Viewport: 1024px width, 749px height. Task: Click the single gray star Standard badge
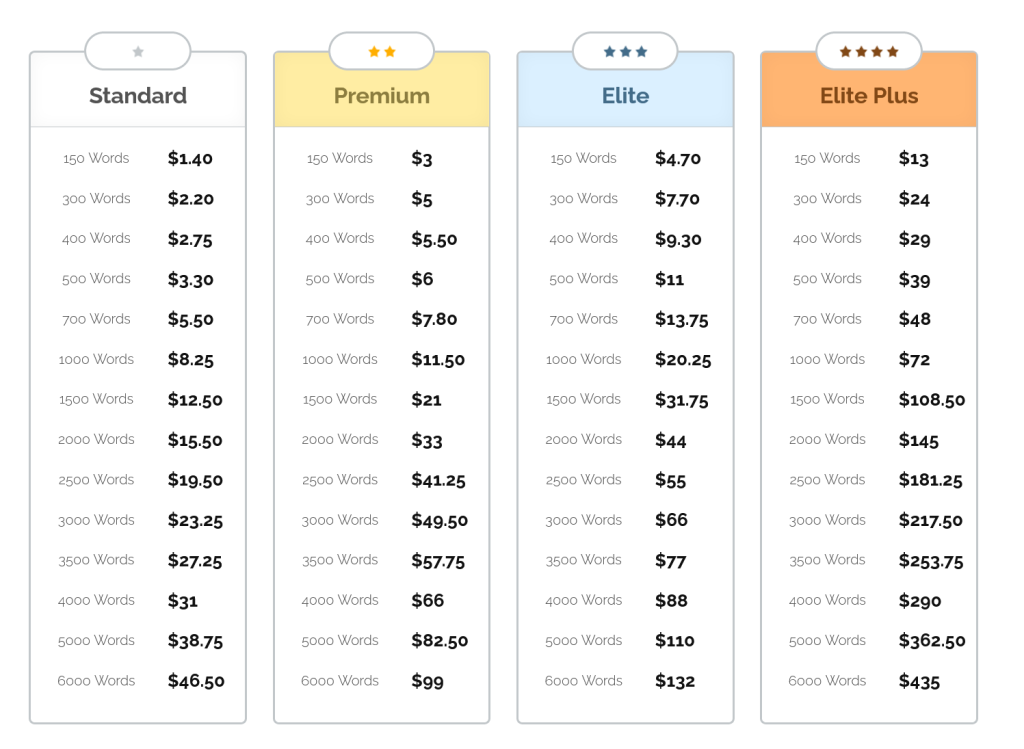(x=138, y=51)
